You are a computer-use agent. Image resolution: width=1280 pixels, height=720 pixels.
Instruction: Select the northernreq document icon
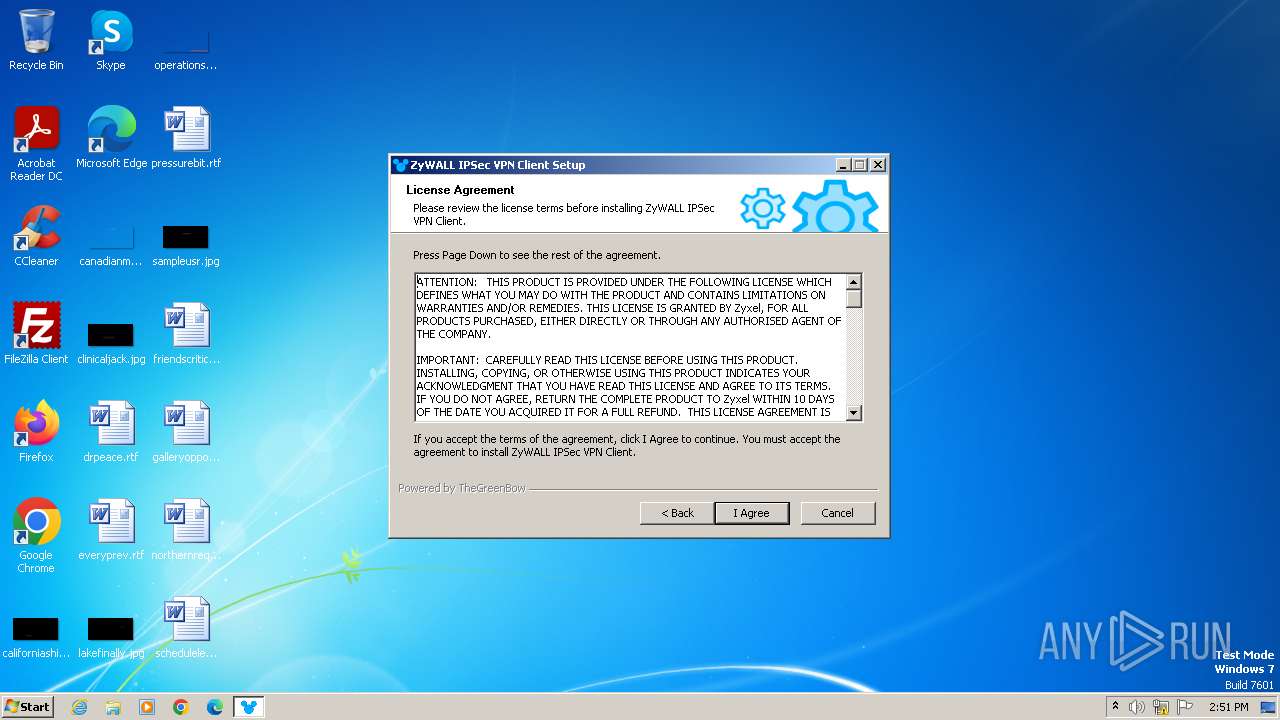186,530
